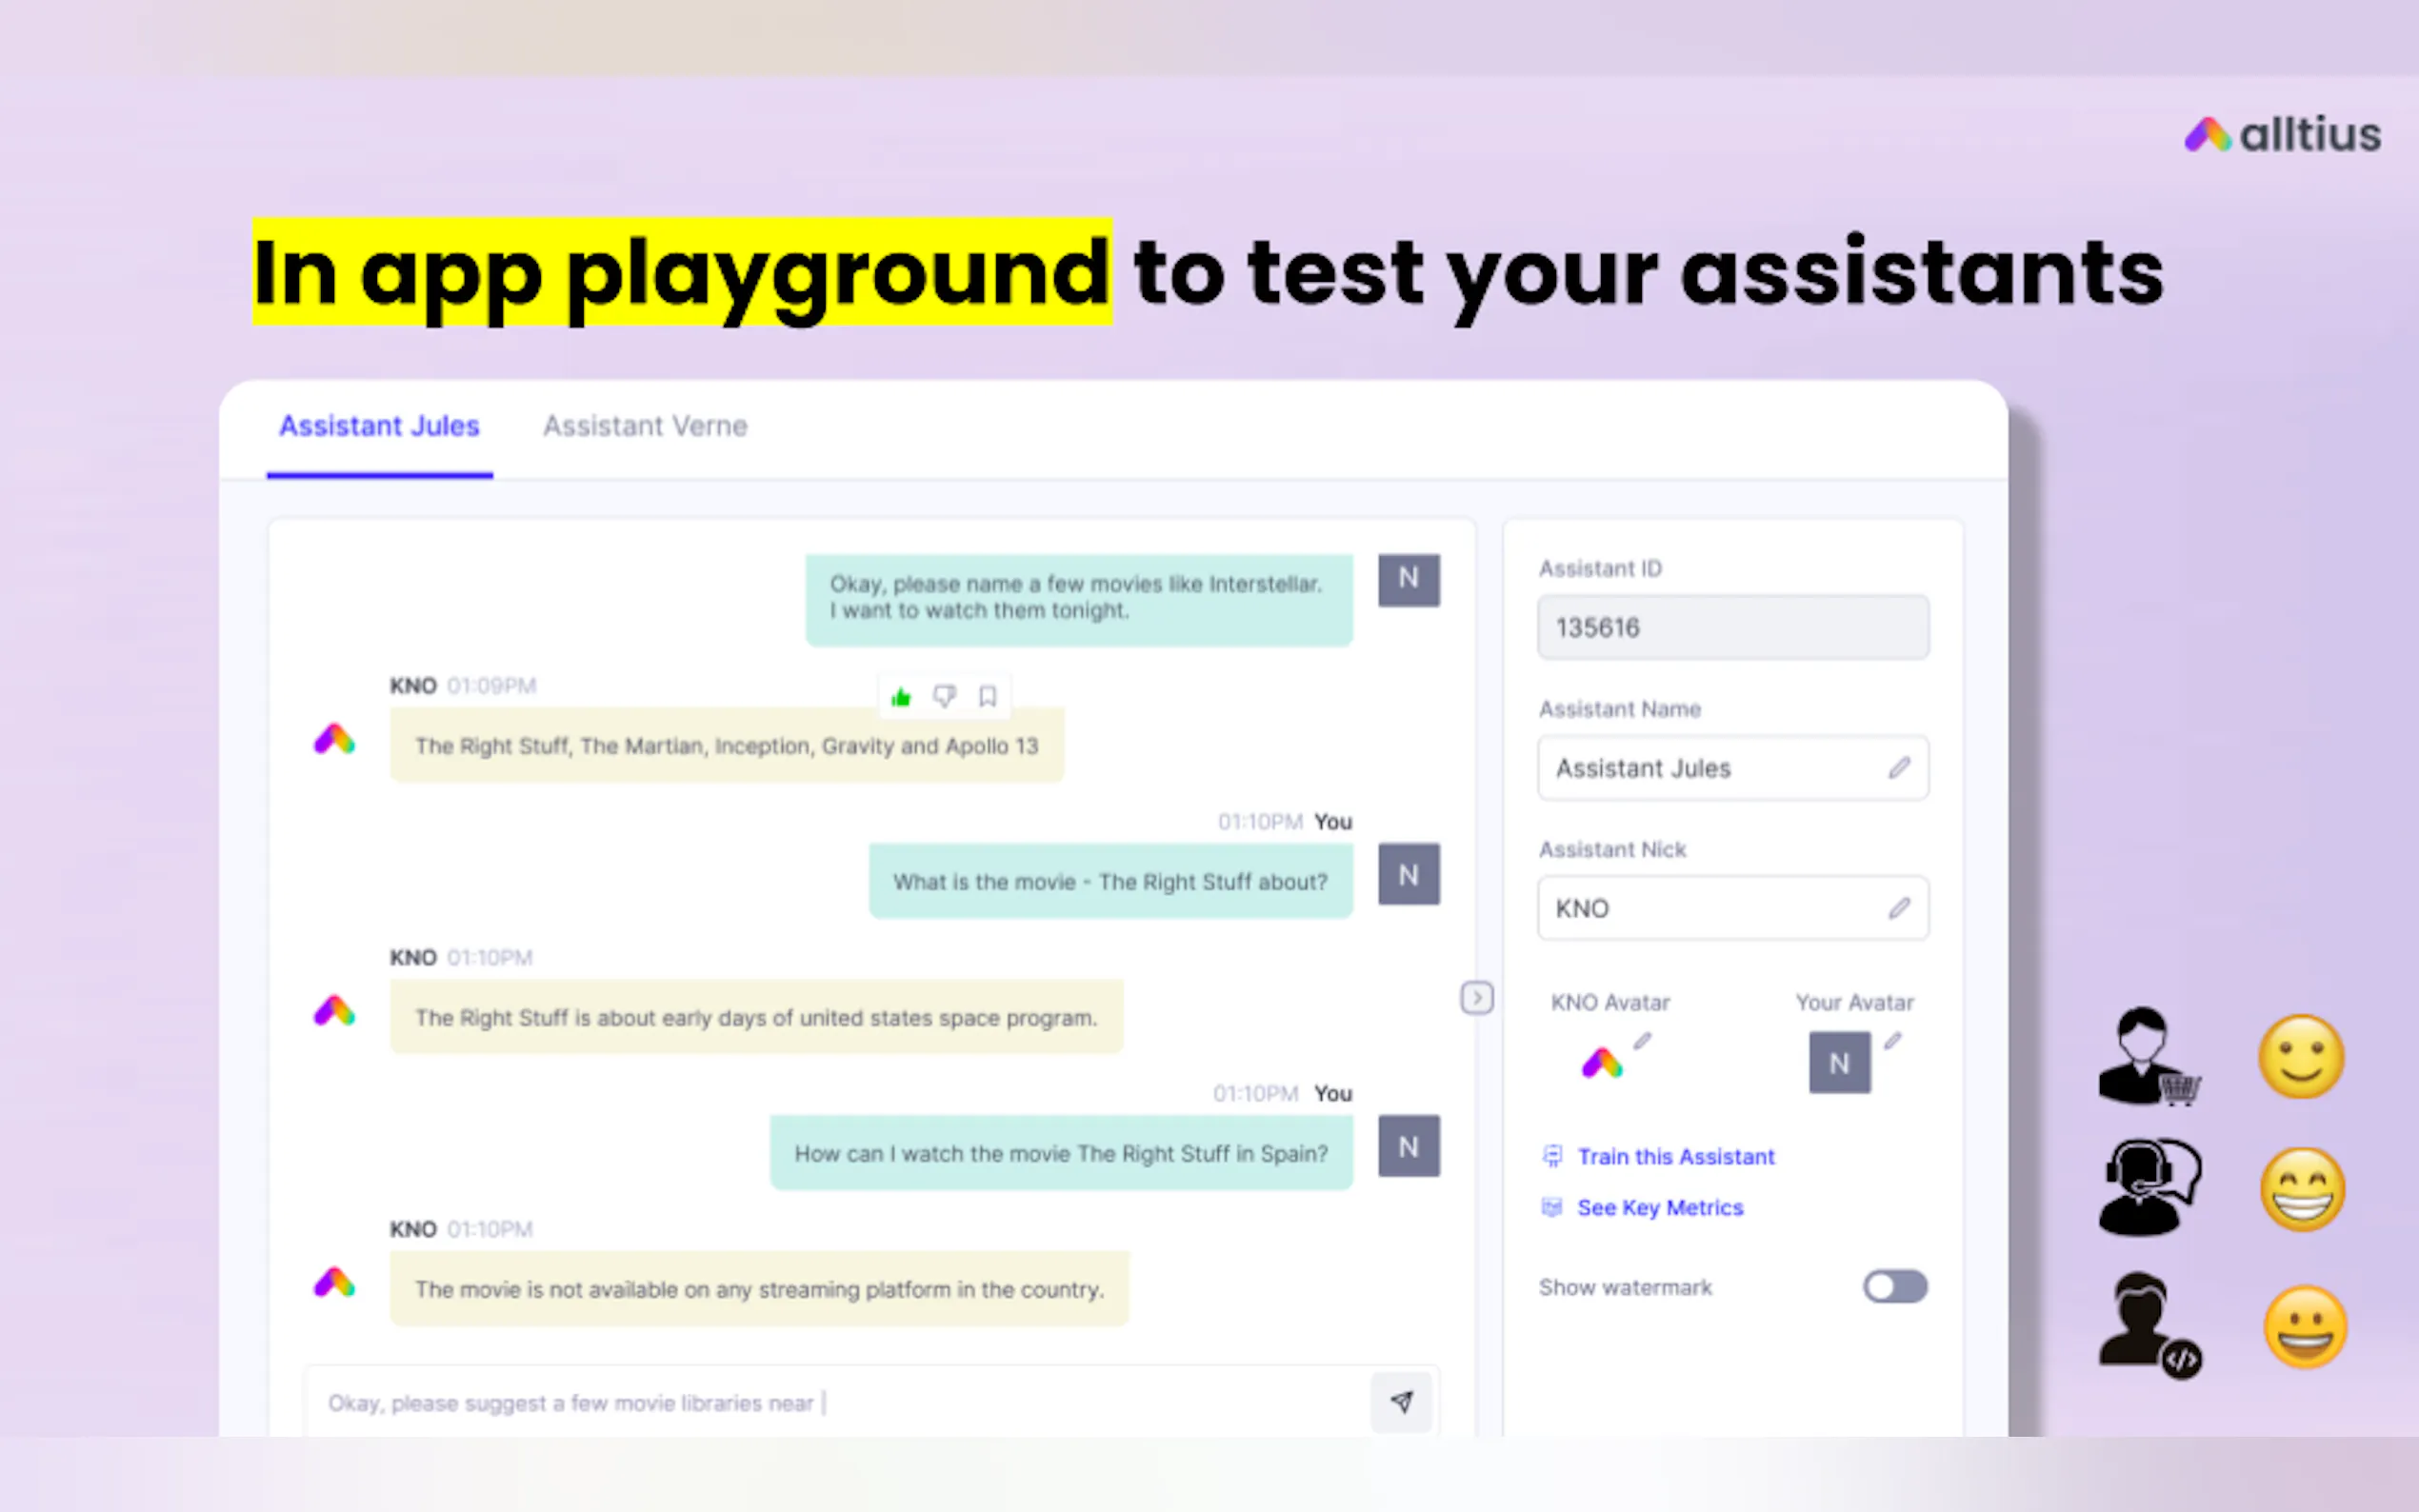
Task: Edit the Assistant Name pencil icon
Action: pyautogui.click(x=1899, y=768)
